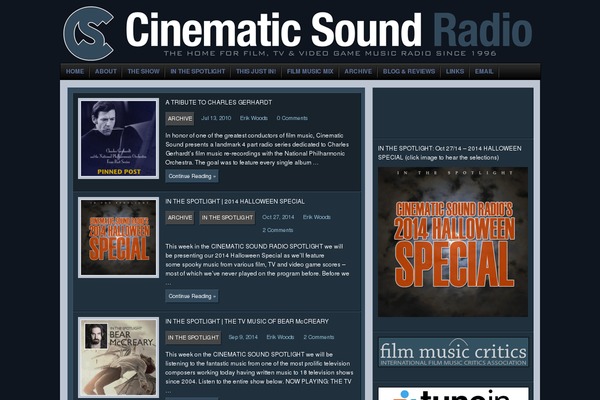Open Halloween Special post thumbnail in list

(119, 237)
